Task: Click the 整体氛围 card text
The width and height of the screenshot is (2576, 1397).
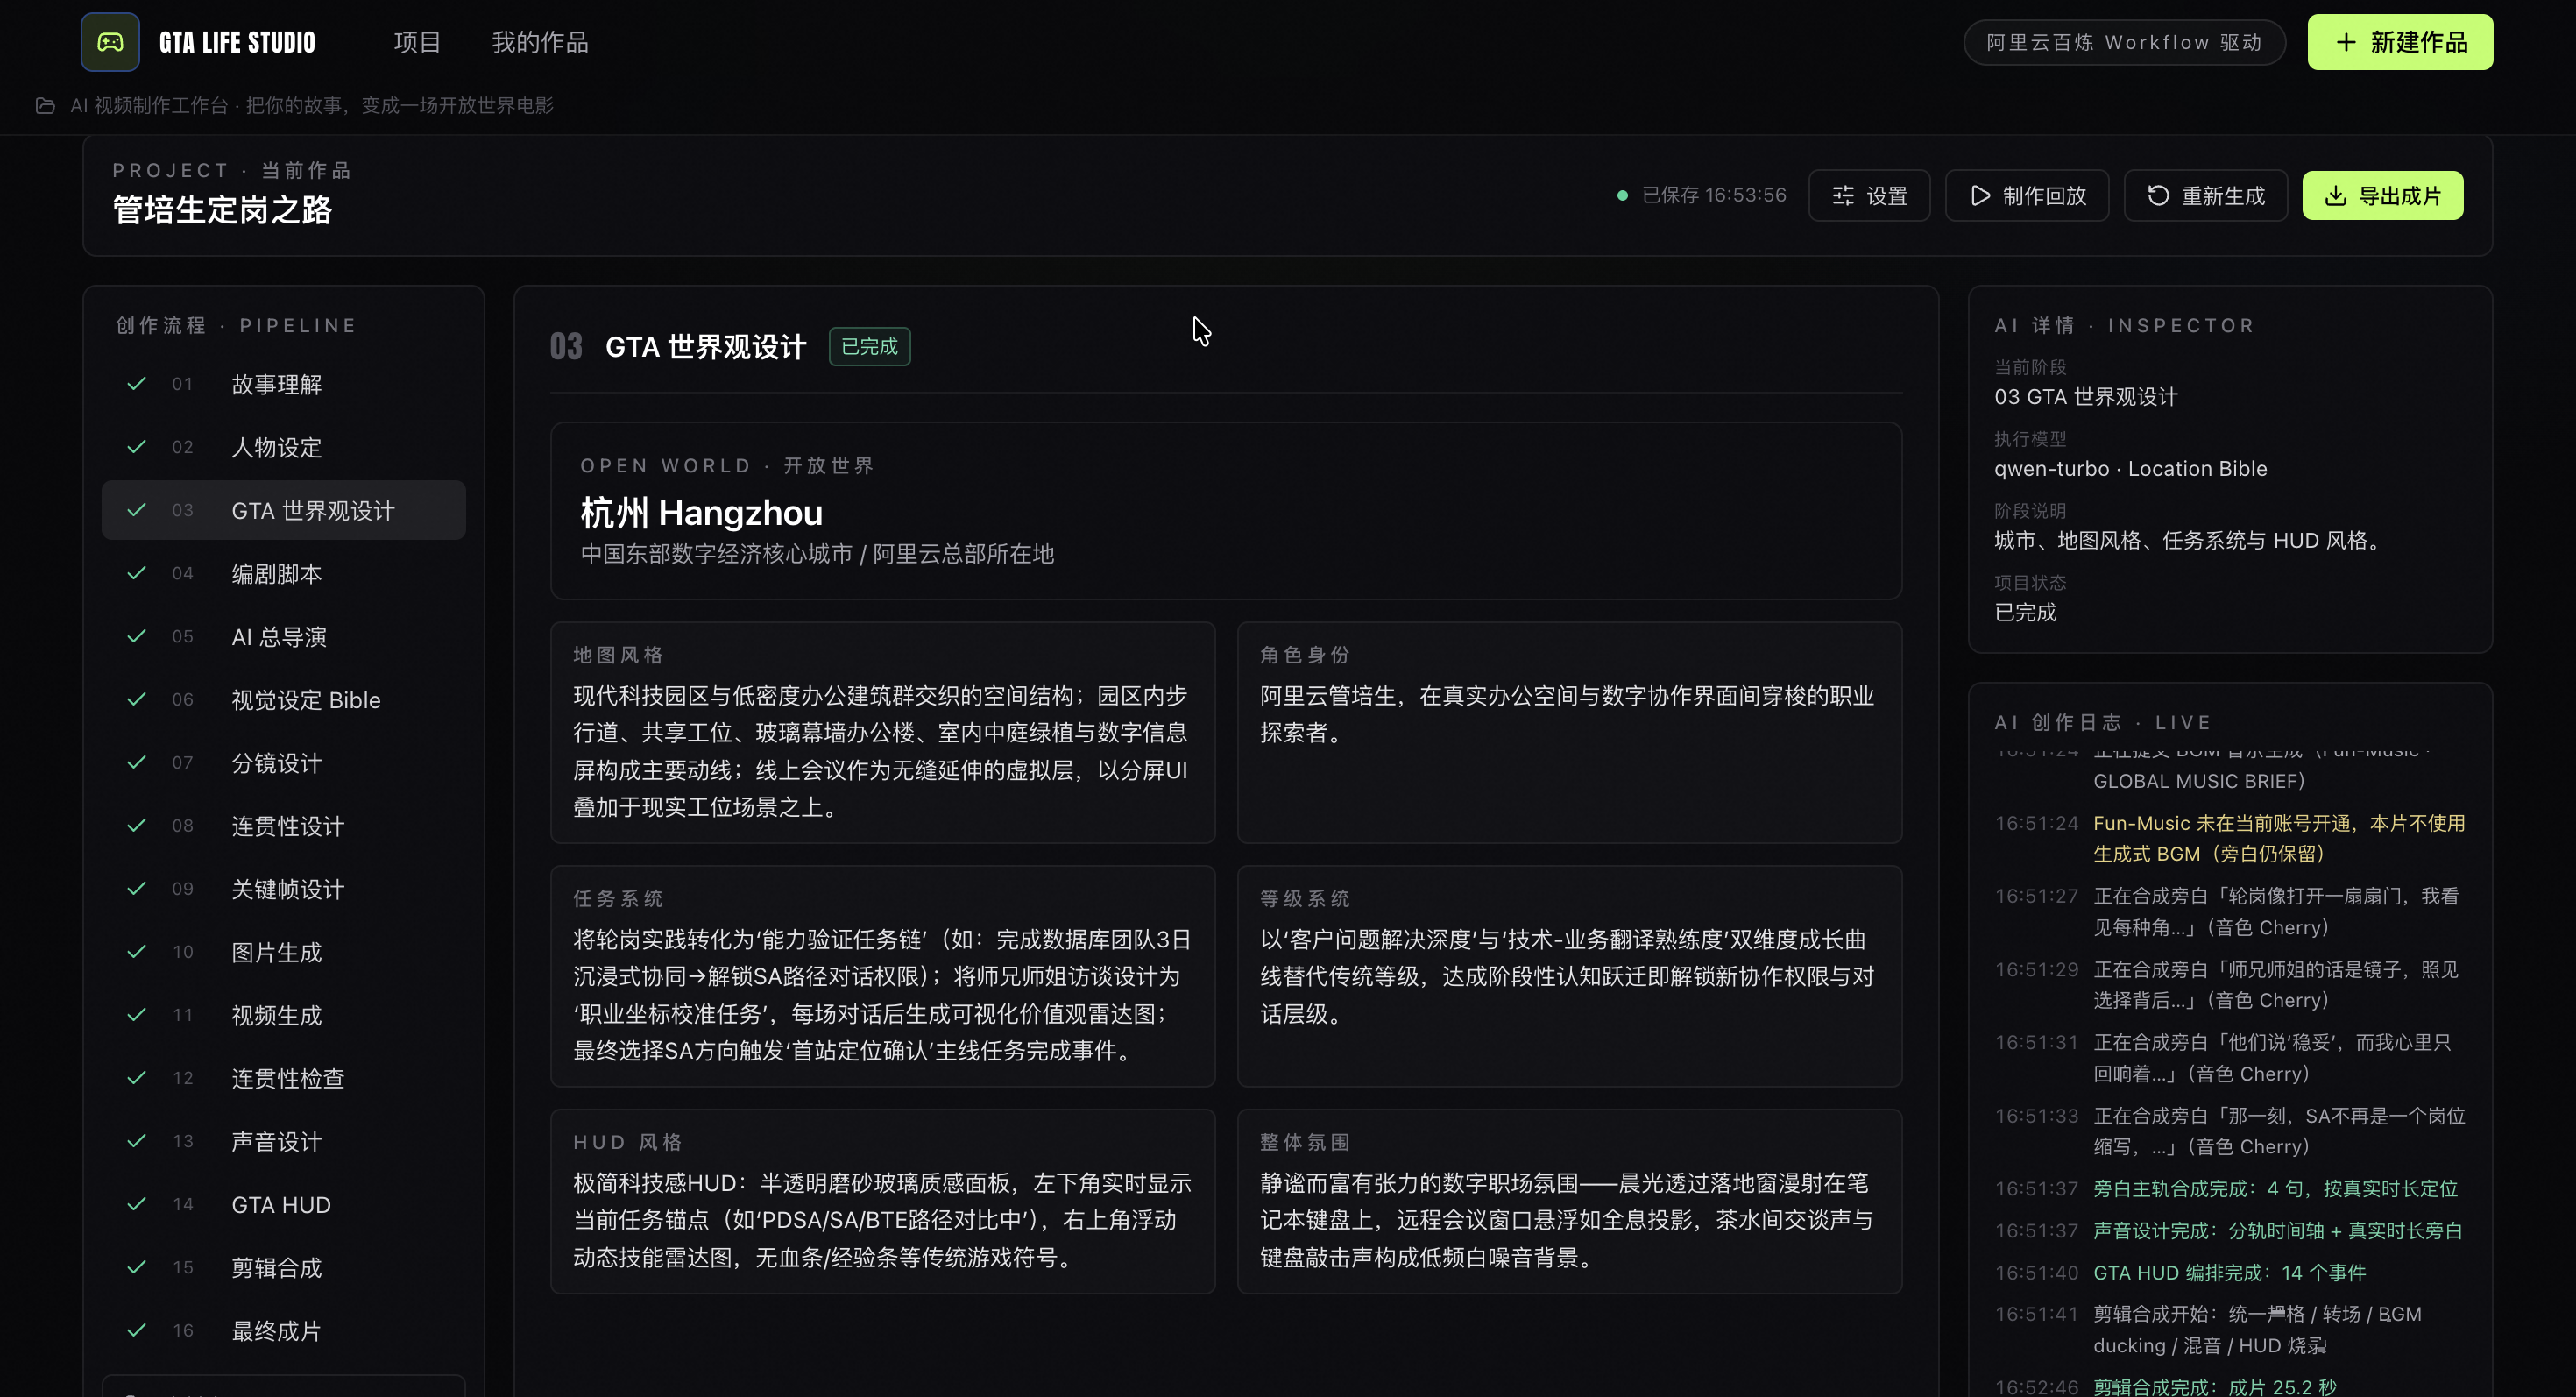Action: (1566, 1220)
